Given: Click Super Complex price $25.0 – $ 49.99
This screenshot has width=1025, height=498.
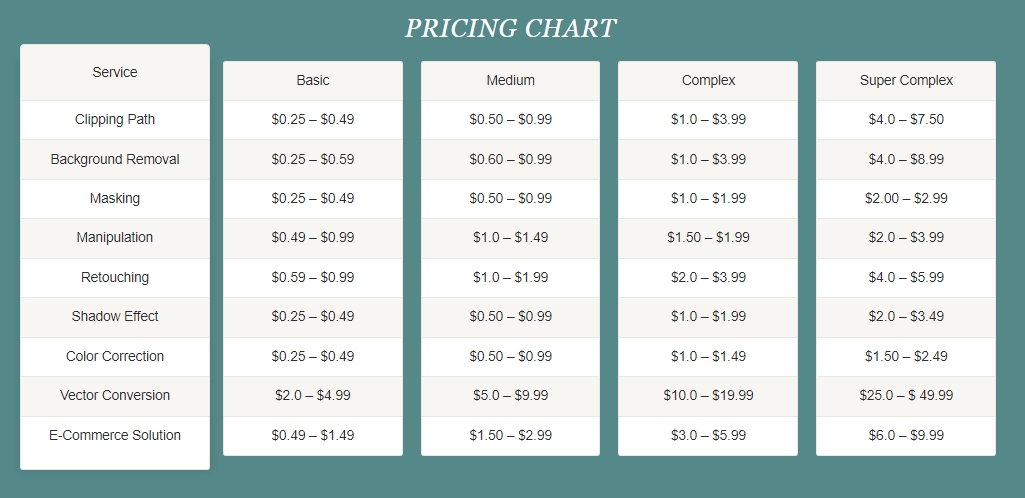Looking at the screenshot, I should point(906,395).
